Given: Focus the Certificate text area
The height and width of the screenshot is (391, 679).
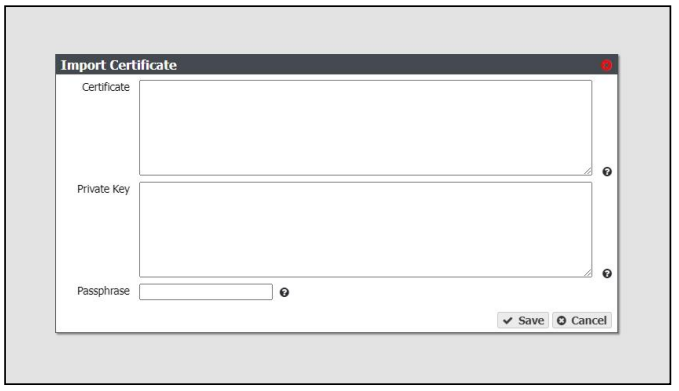Looking at the screenshot, I should tap(365, 128).
